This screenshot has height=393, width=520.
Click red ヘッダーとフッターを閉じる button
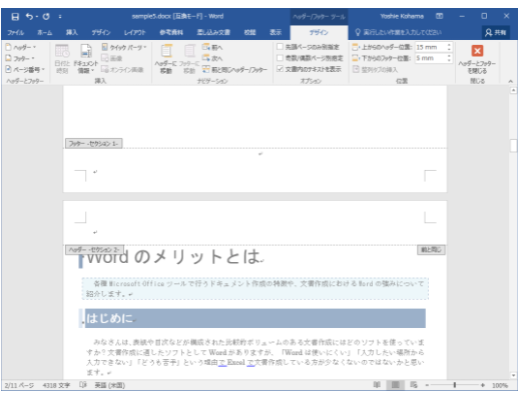(x=477, y=58)
